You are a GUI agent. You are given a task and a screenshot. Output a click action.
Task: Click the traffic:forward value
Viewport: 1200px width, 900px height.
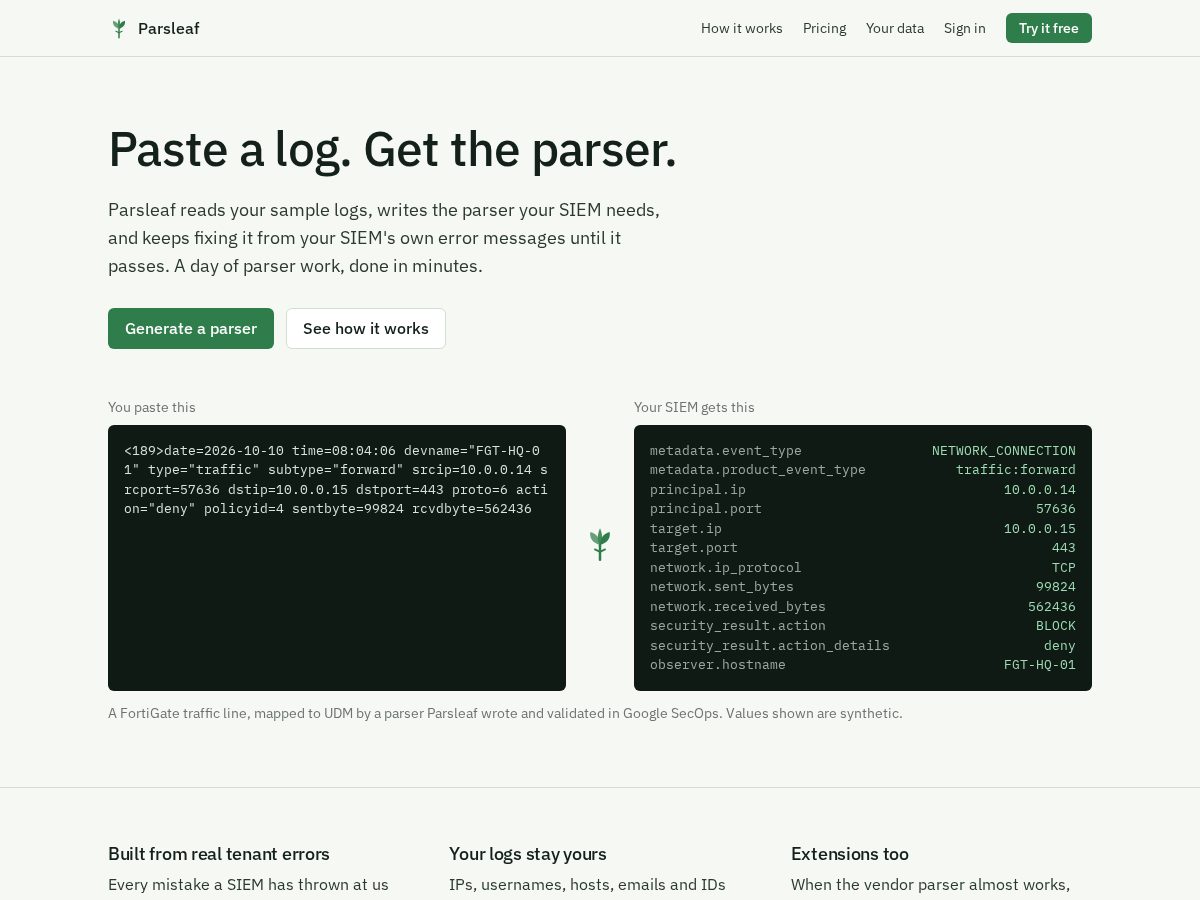tap(1016, 470)
